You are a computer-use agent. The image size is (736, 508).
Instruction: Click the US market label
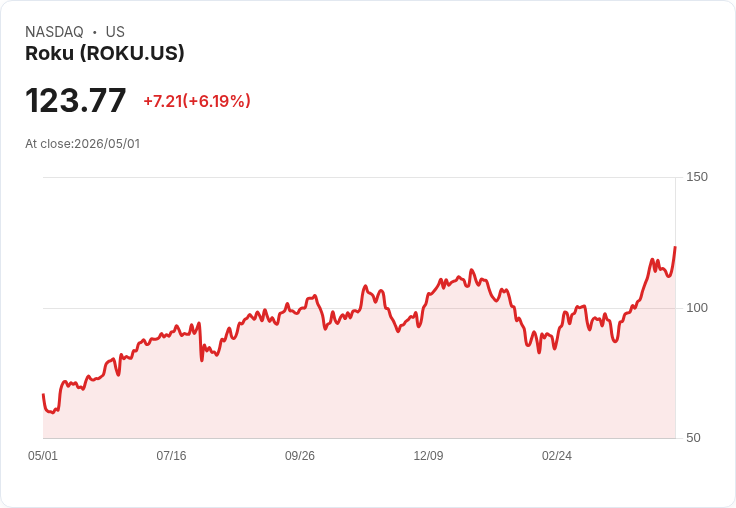coord(115,32)
